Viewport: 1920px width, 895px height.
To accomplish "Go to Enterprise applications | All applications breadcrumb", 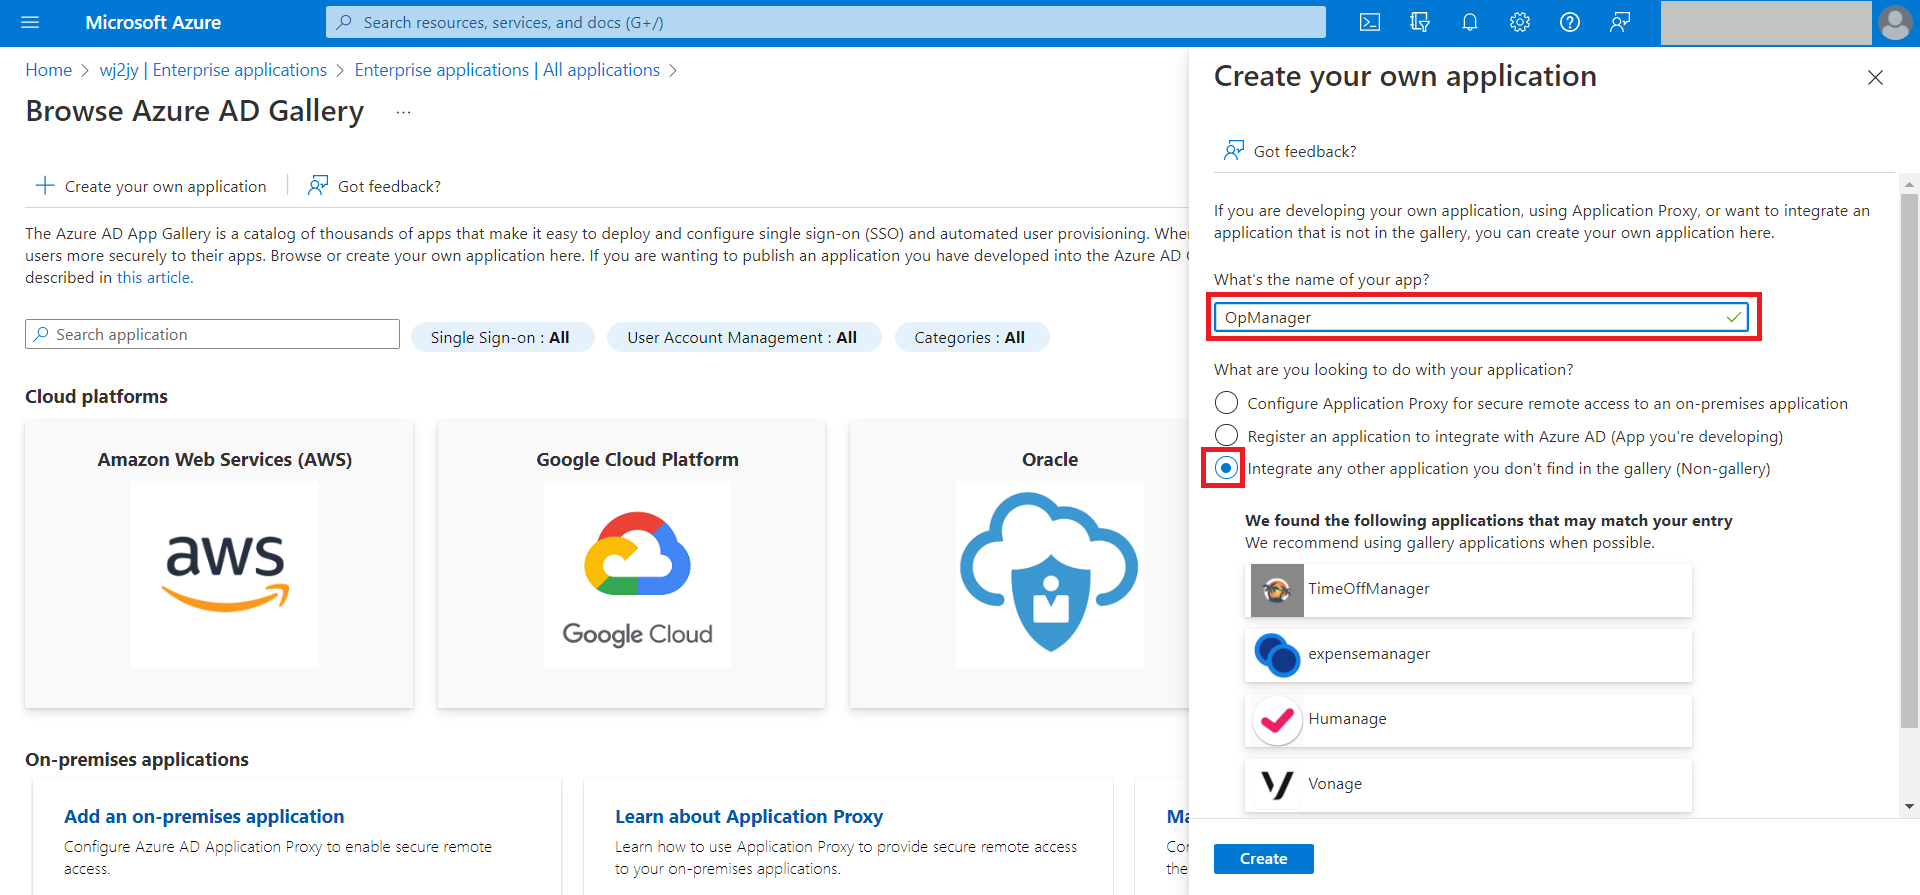I will (x=507, y=70).
